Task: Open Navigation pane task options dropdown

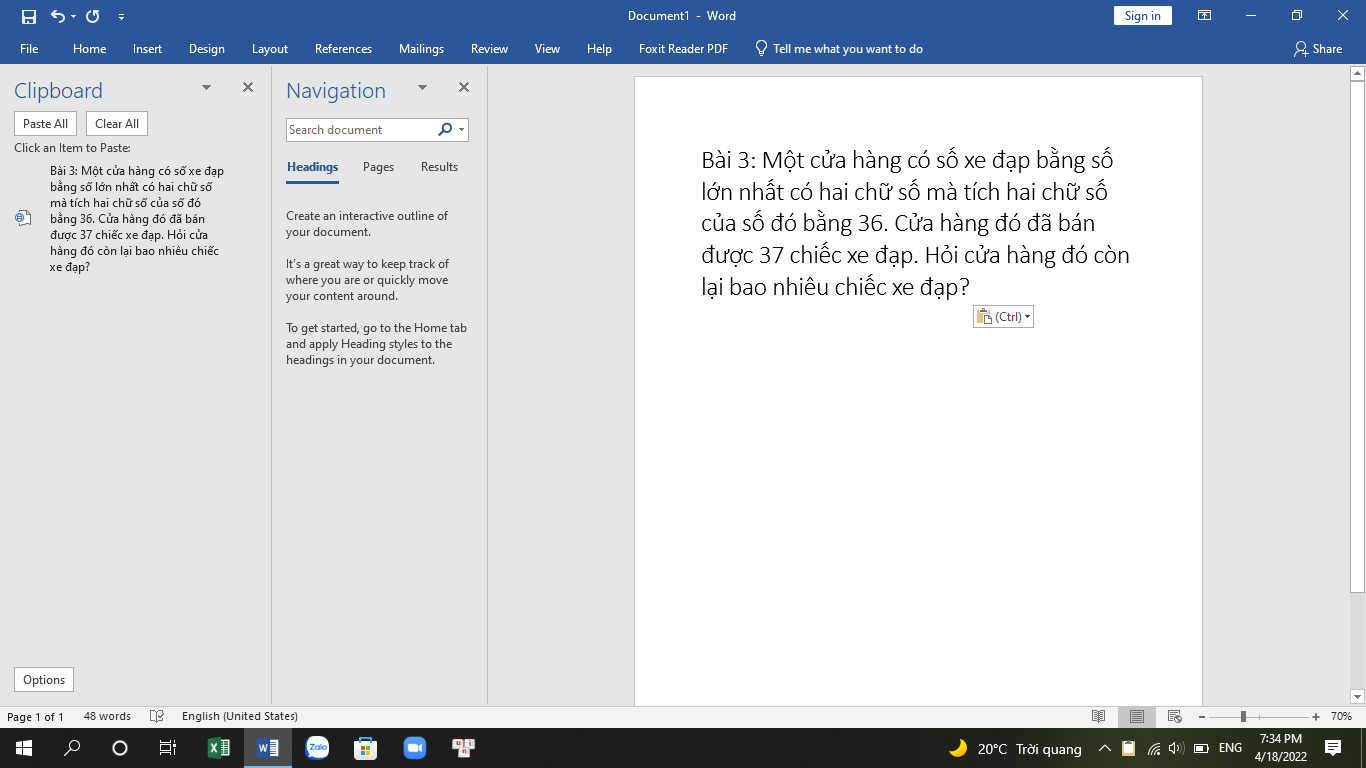Action: 422,88
